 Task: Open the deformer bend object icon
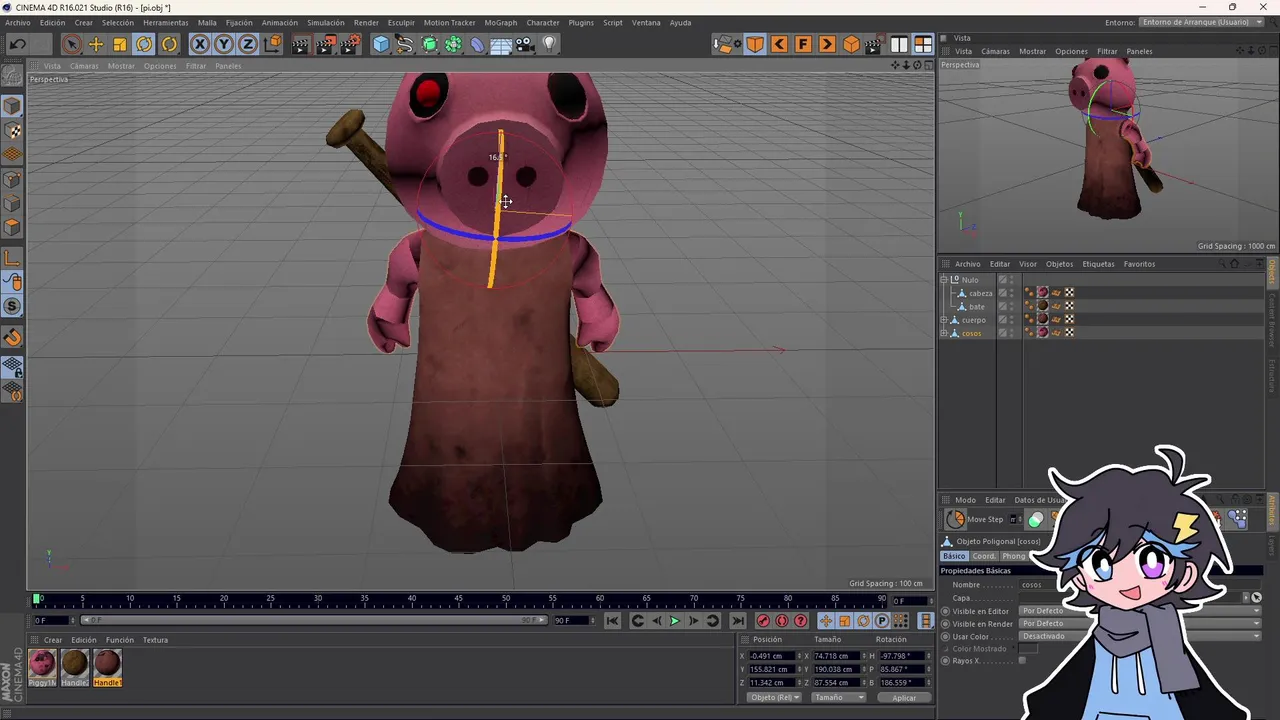(x=478, y=44)
